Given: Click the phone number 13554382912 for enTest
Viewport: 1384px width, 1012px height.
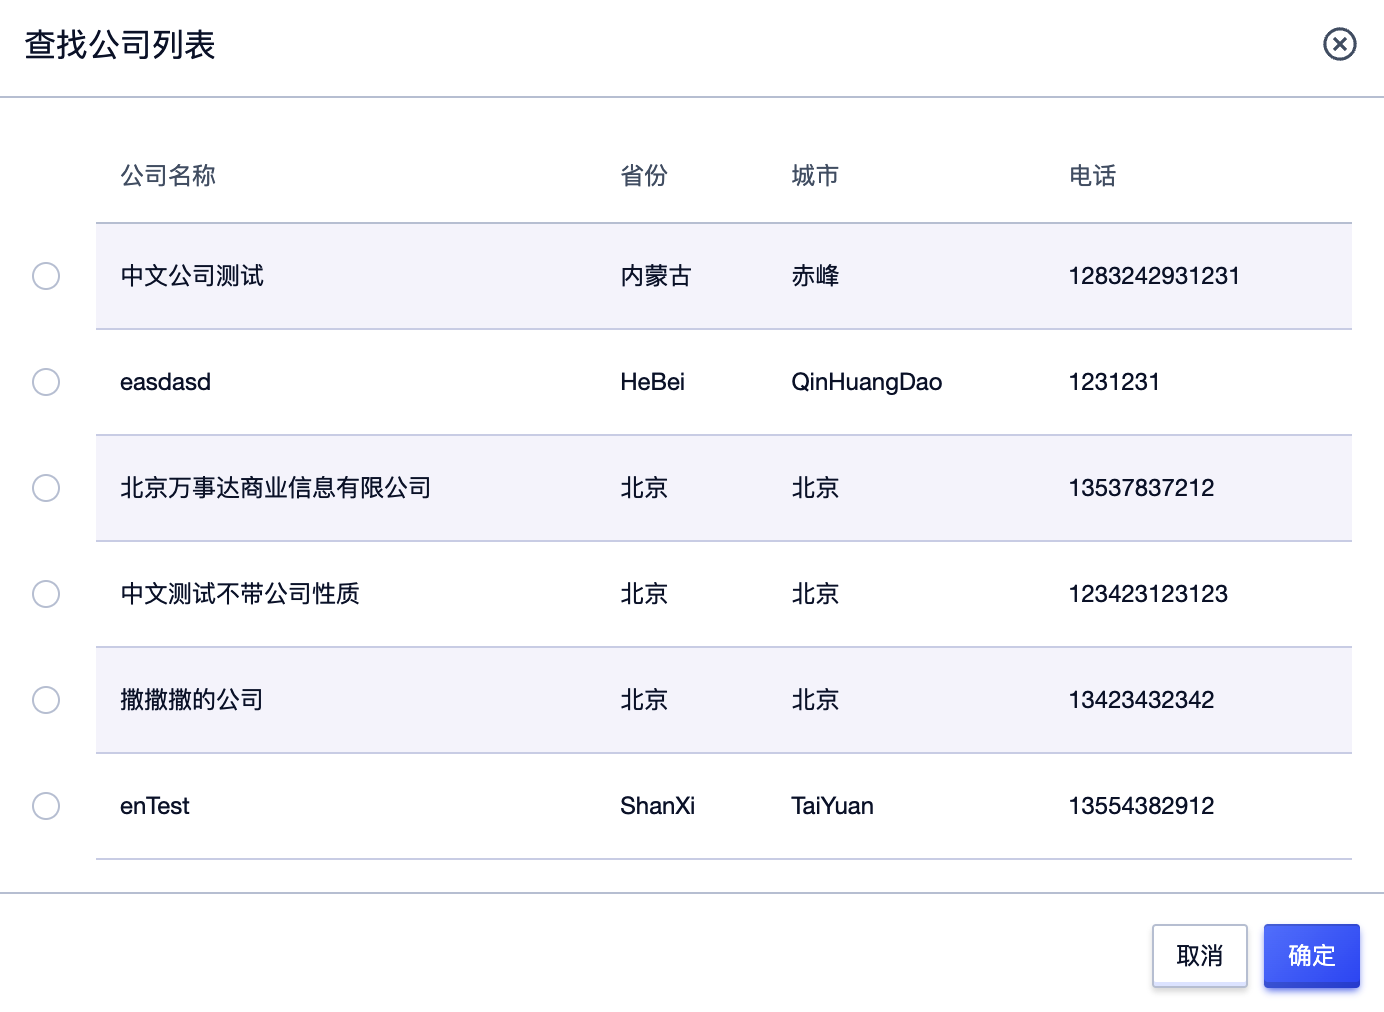Looking at the screenshot, I should tap(1141, 806).
